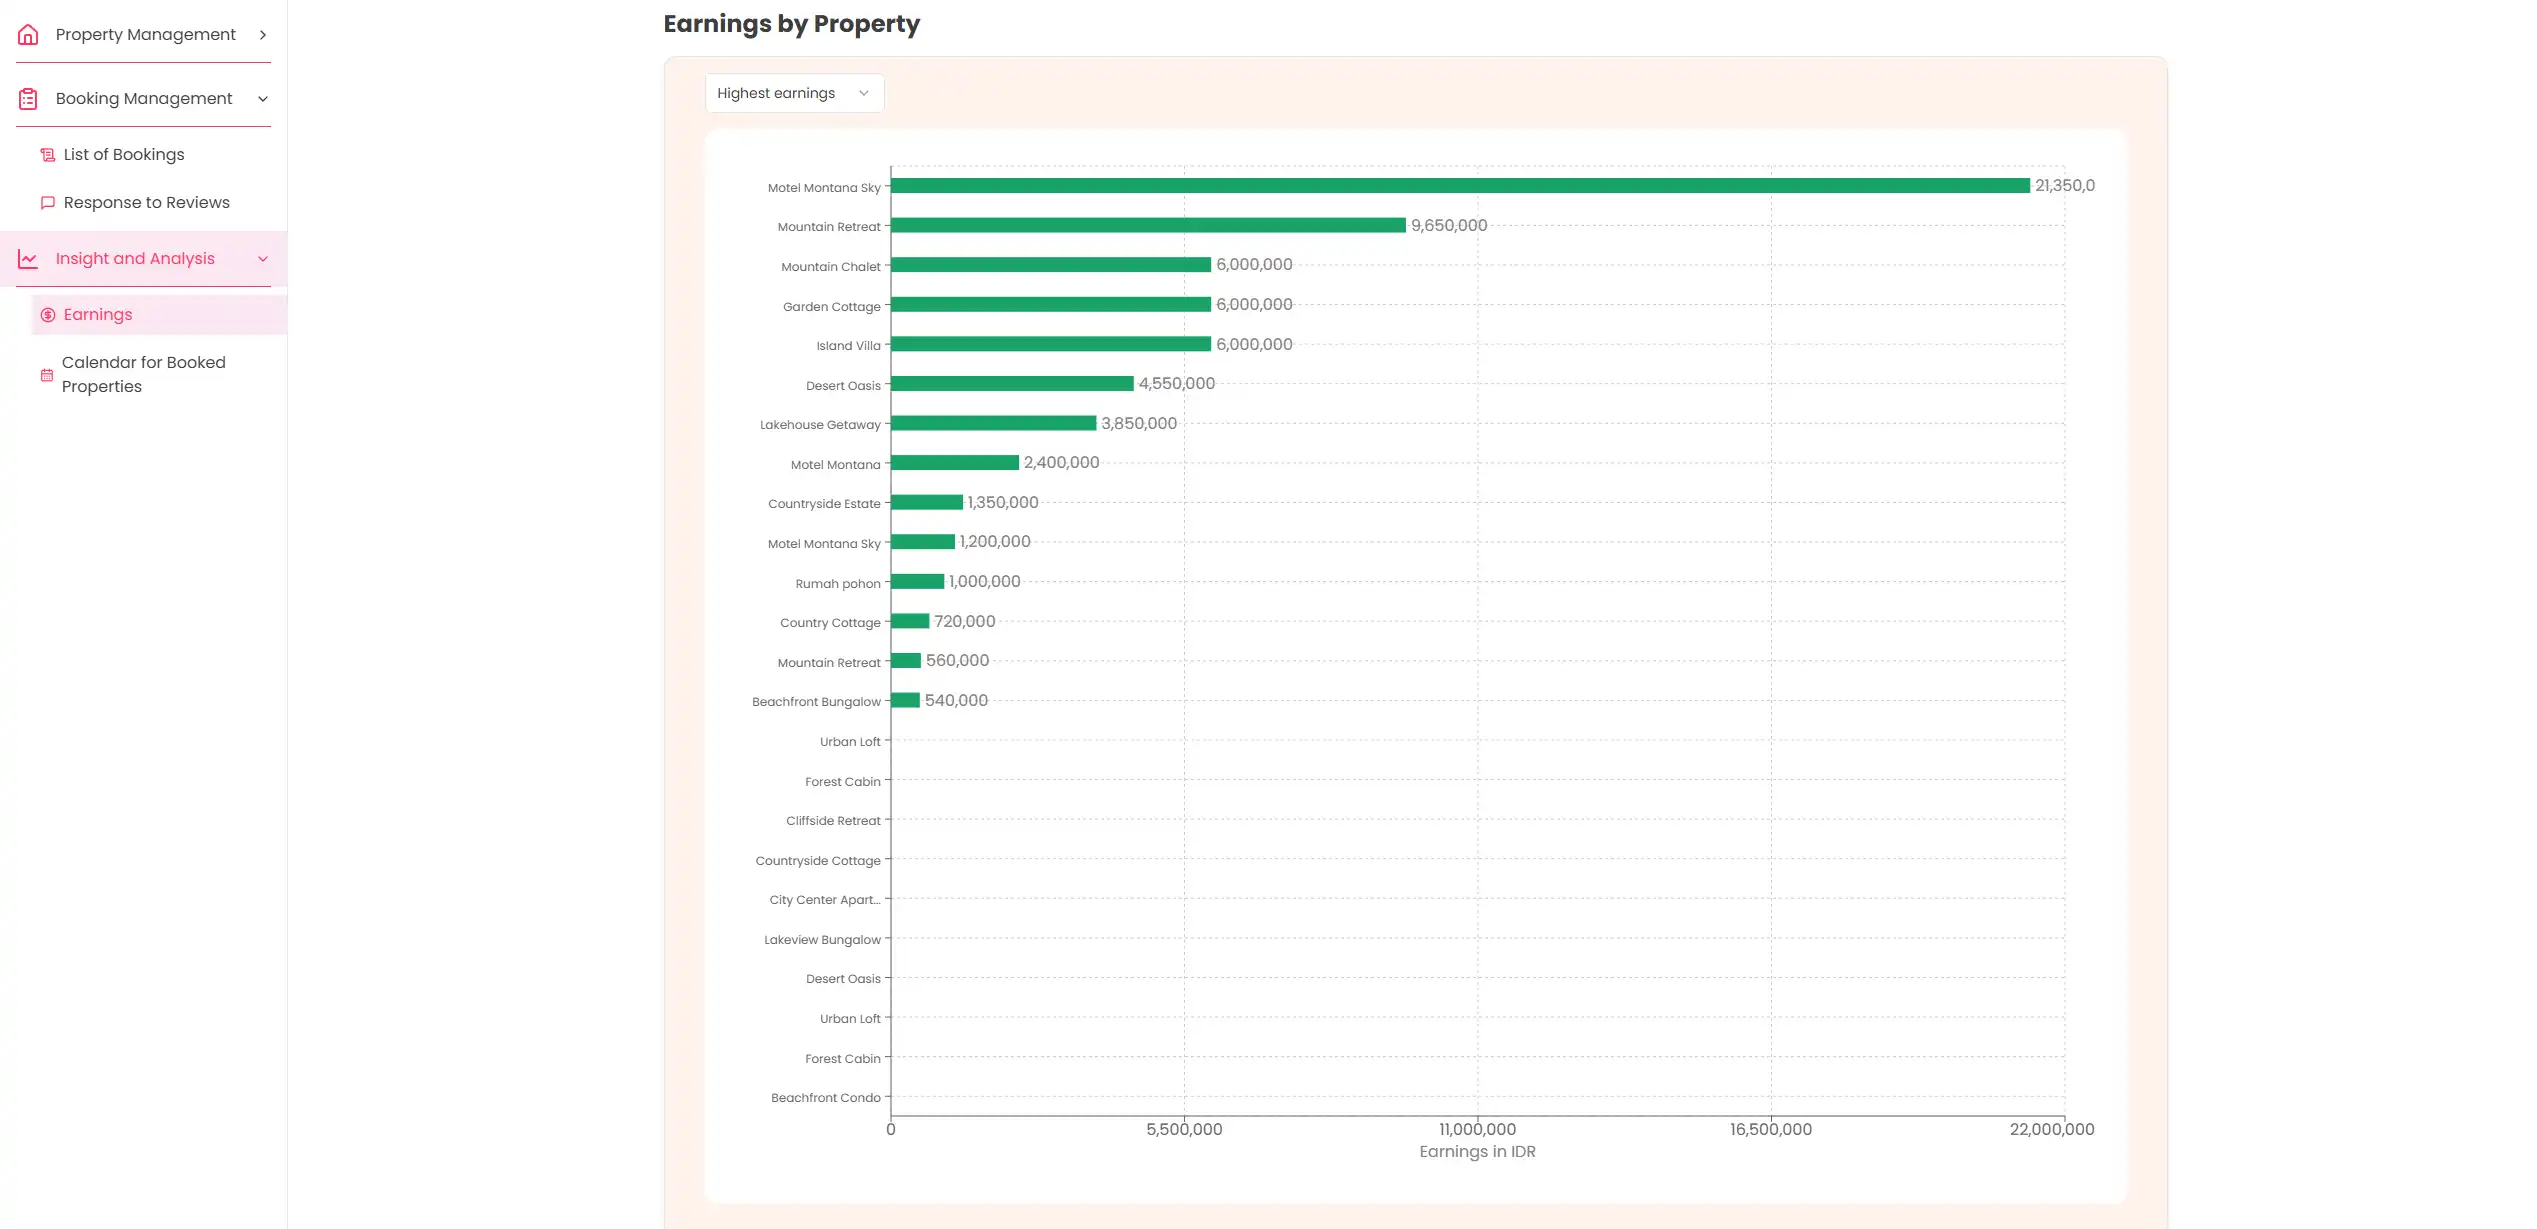Viewport: 2537px width, 1229px height.
Task: Select the Insight and Analysis section label
Action: point(135,259)
